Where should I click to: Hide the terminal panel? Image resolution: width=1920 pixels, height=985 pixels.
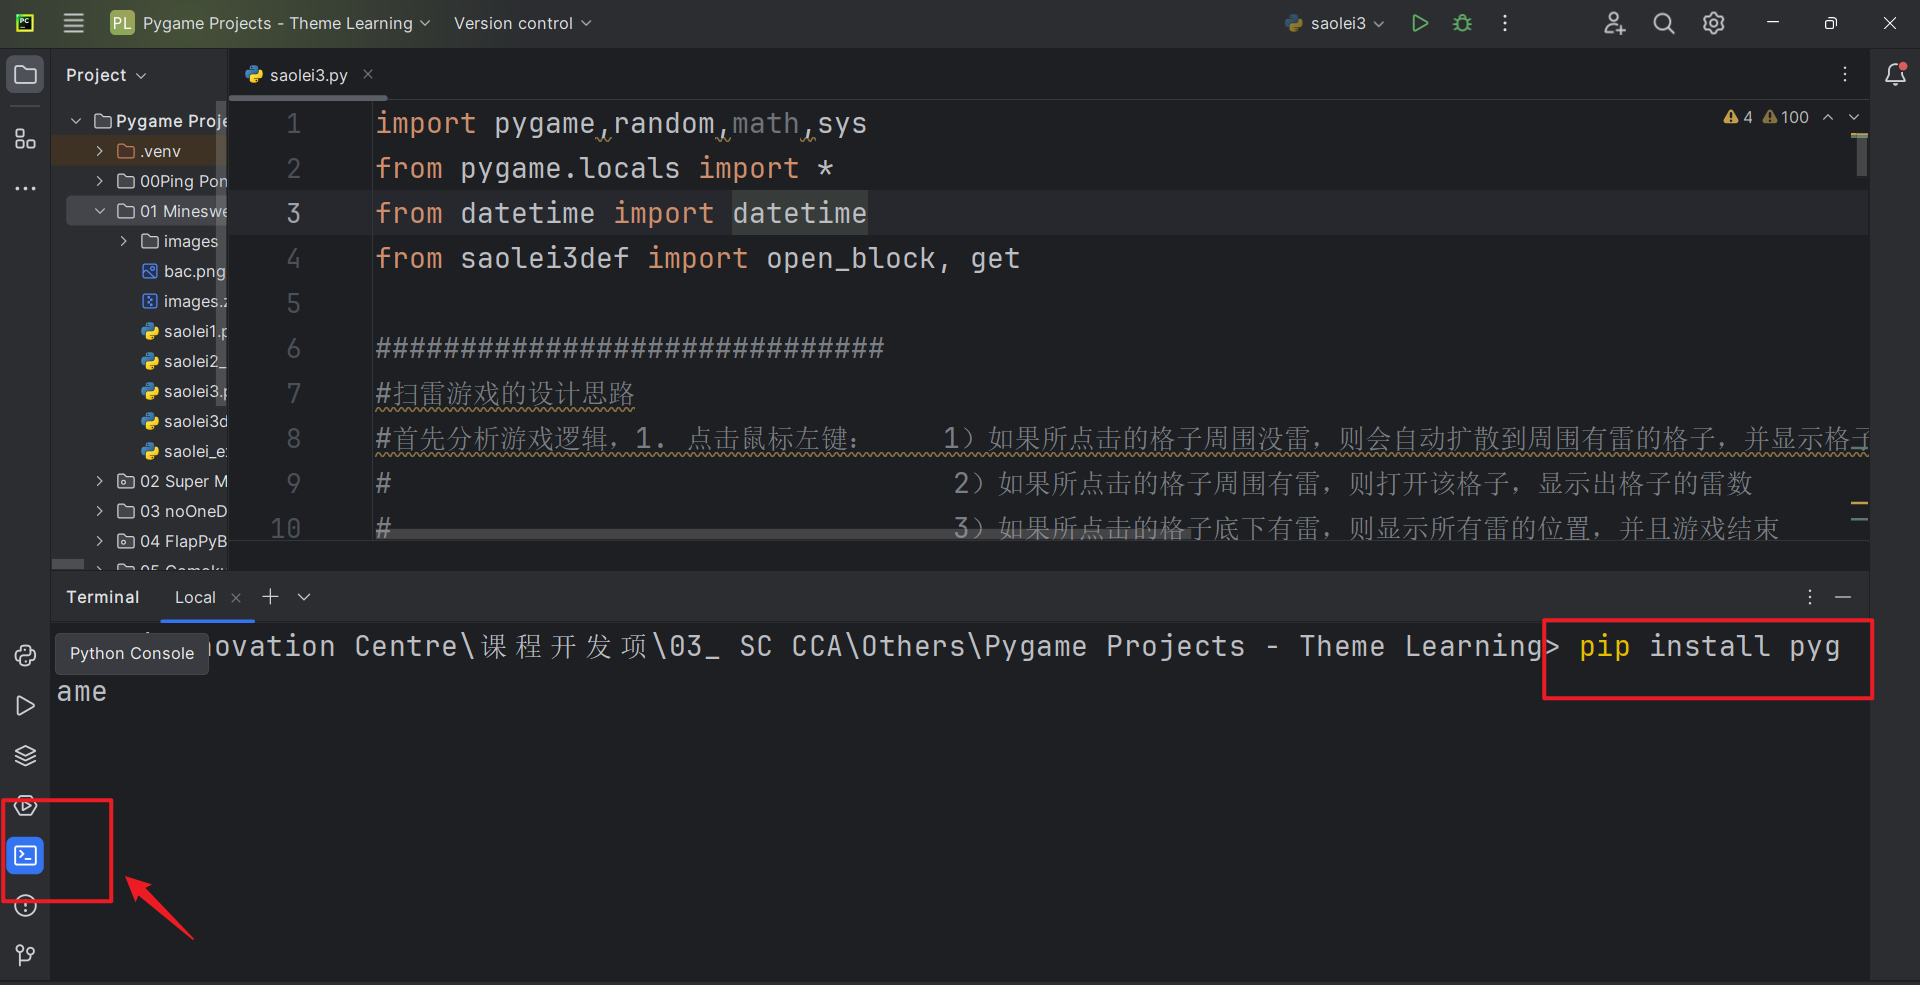point(1843,597)
